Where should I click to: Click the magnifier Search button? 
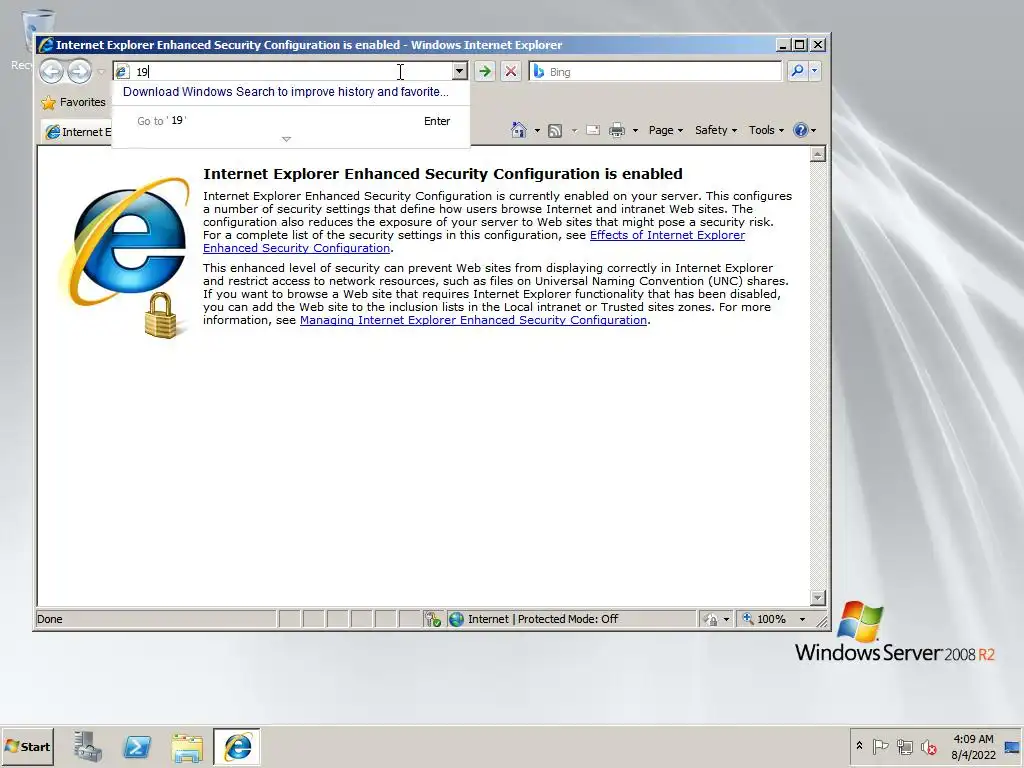(797, 71)
